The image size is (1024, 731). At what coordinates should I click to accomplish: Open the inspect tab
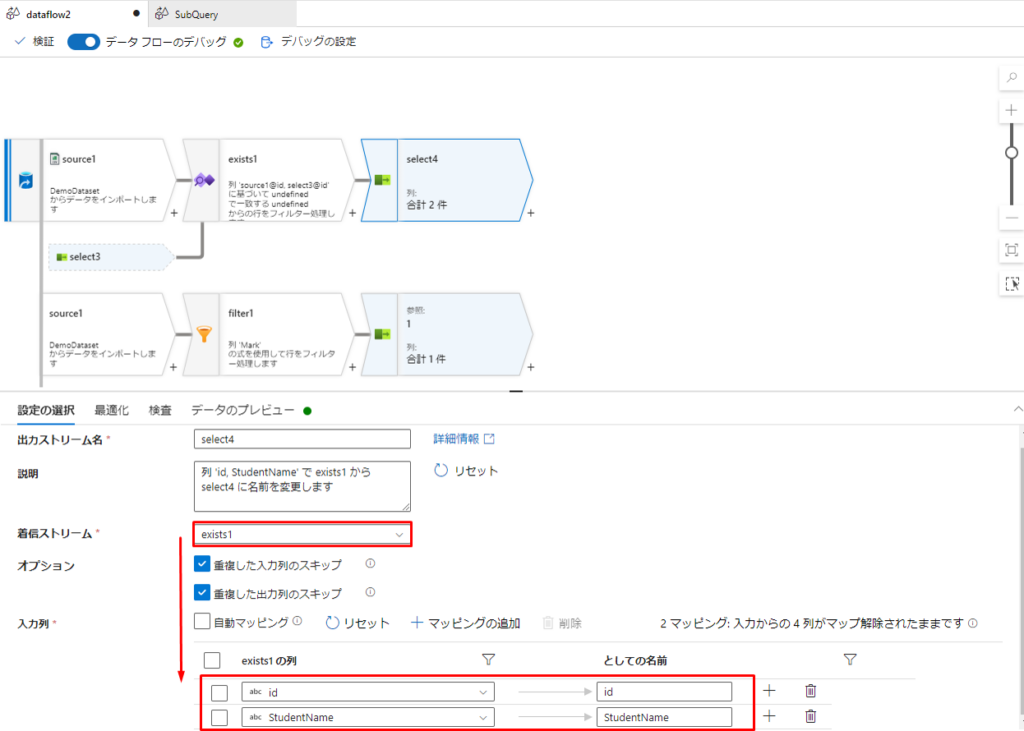pyautogui.click(x=160, y=410)
